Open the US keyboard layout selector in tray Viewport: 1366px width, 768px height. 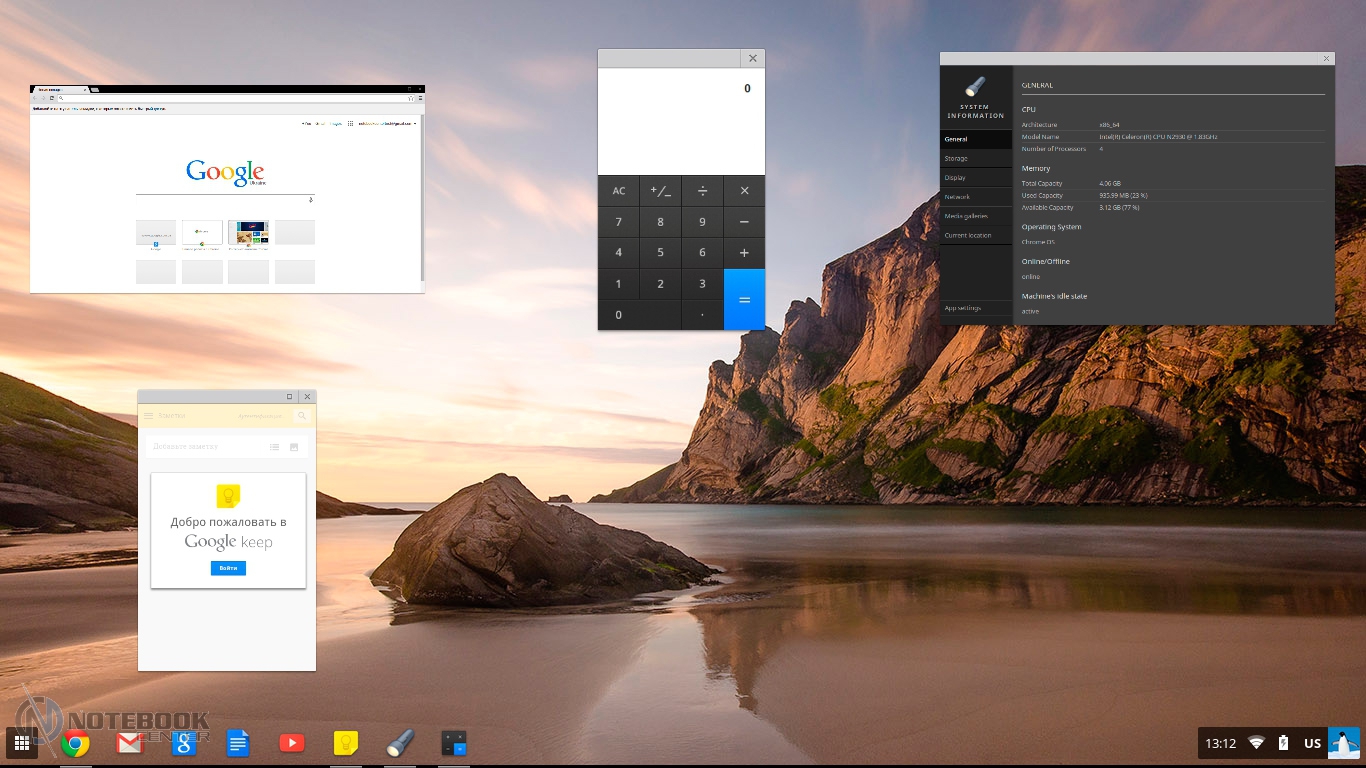coord(1312,743)
